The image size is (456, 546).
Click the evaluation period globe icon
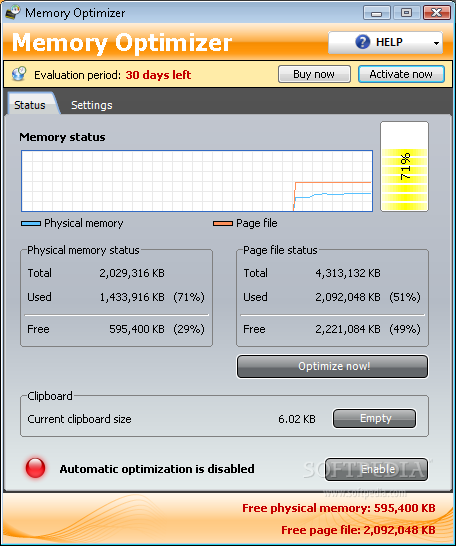tap(19, 74)
